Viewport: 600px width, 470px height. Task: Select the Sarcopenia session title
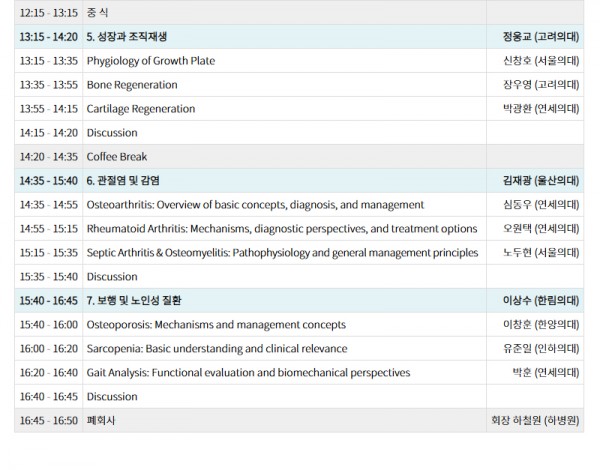click(x=216, y=349)
